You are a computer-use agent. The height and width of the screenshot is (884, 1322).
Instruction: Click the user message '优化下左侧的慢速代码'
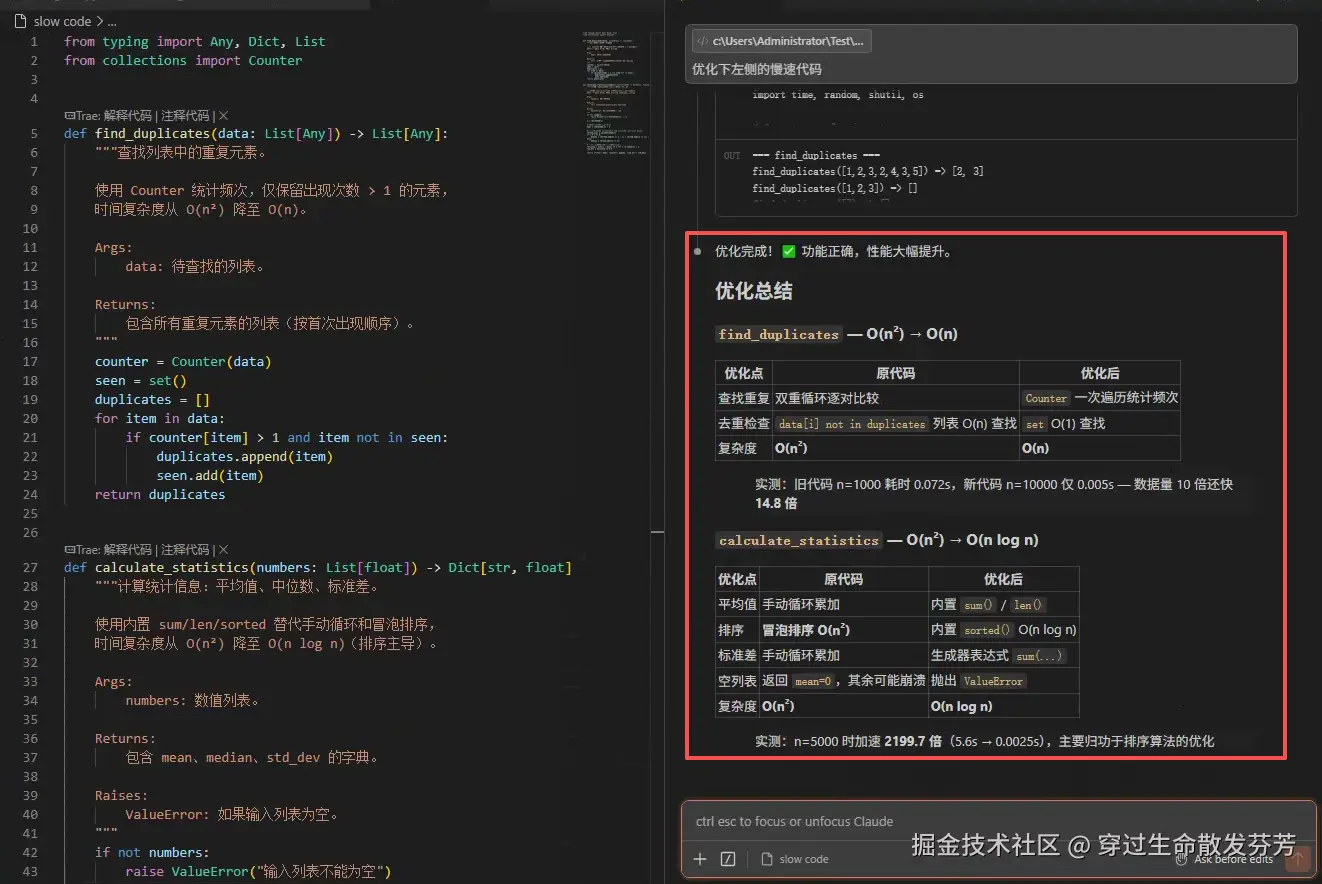point(757,70)
